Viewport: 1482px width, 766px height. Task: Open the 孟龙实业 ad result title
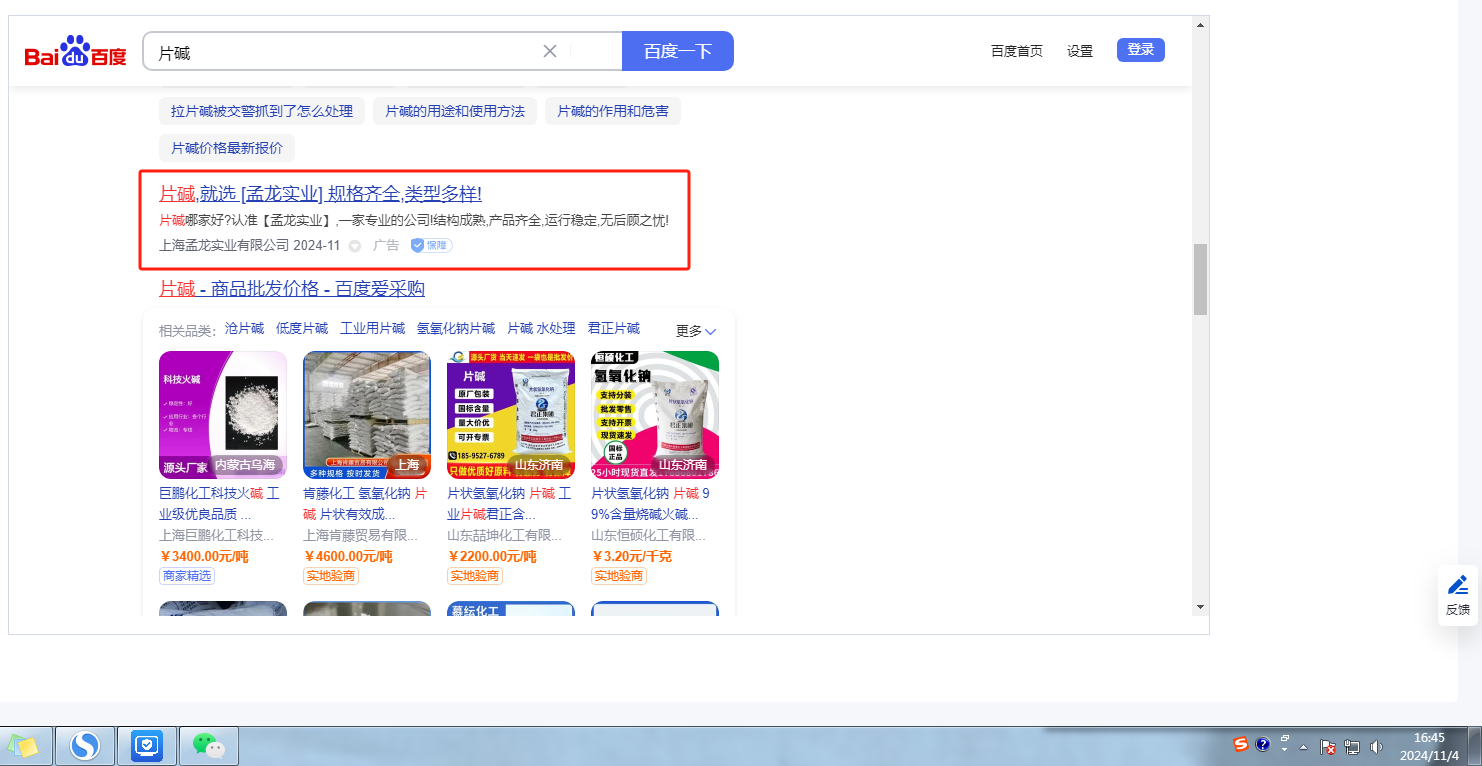point(321,193)
